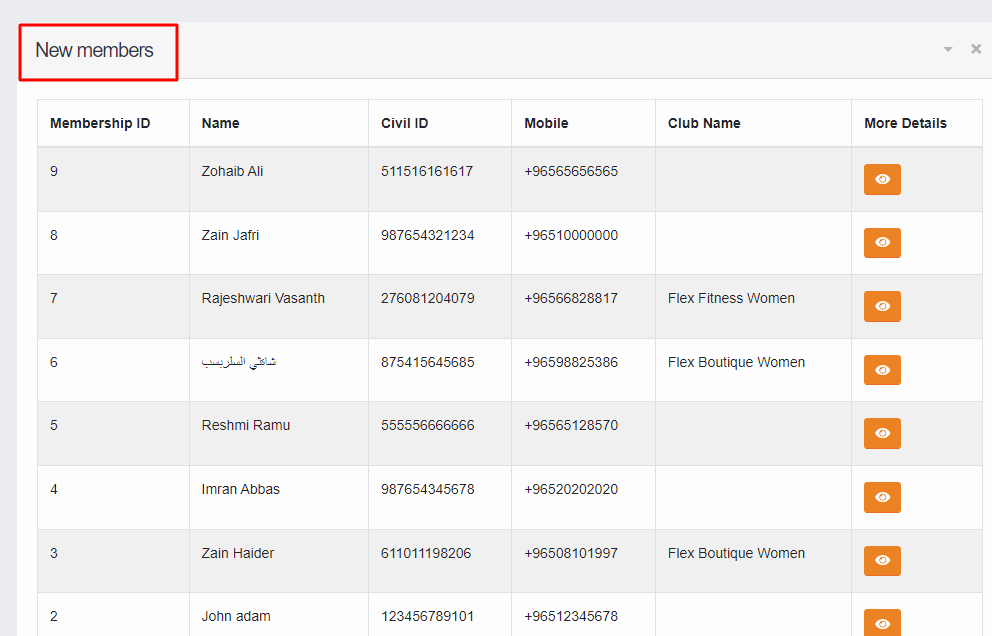The image size is (992, 636).
Task: Click the New members title
Action: (x=95, y=50)
